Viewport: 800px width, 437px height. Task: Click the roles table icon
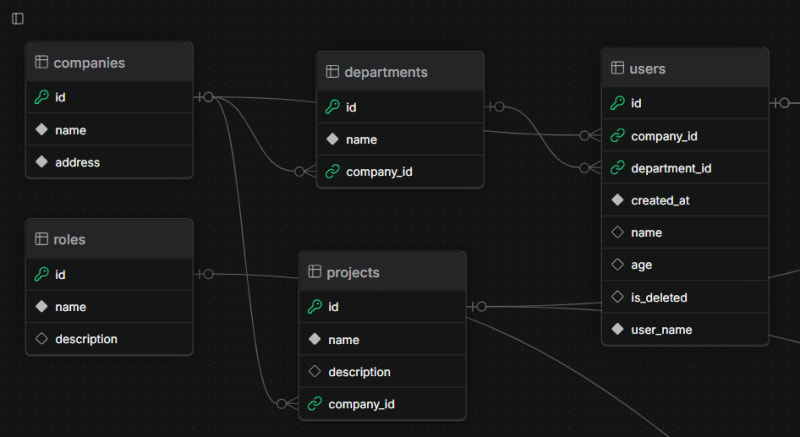tap(42, 239)
